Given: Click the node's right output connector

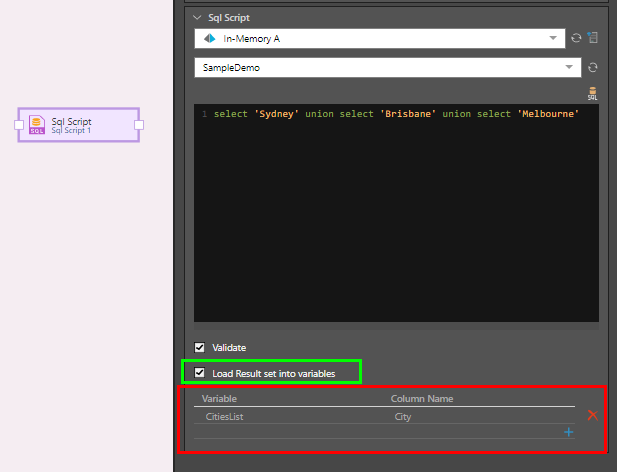Looking at the screenshot, I should click(140, 125).
